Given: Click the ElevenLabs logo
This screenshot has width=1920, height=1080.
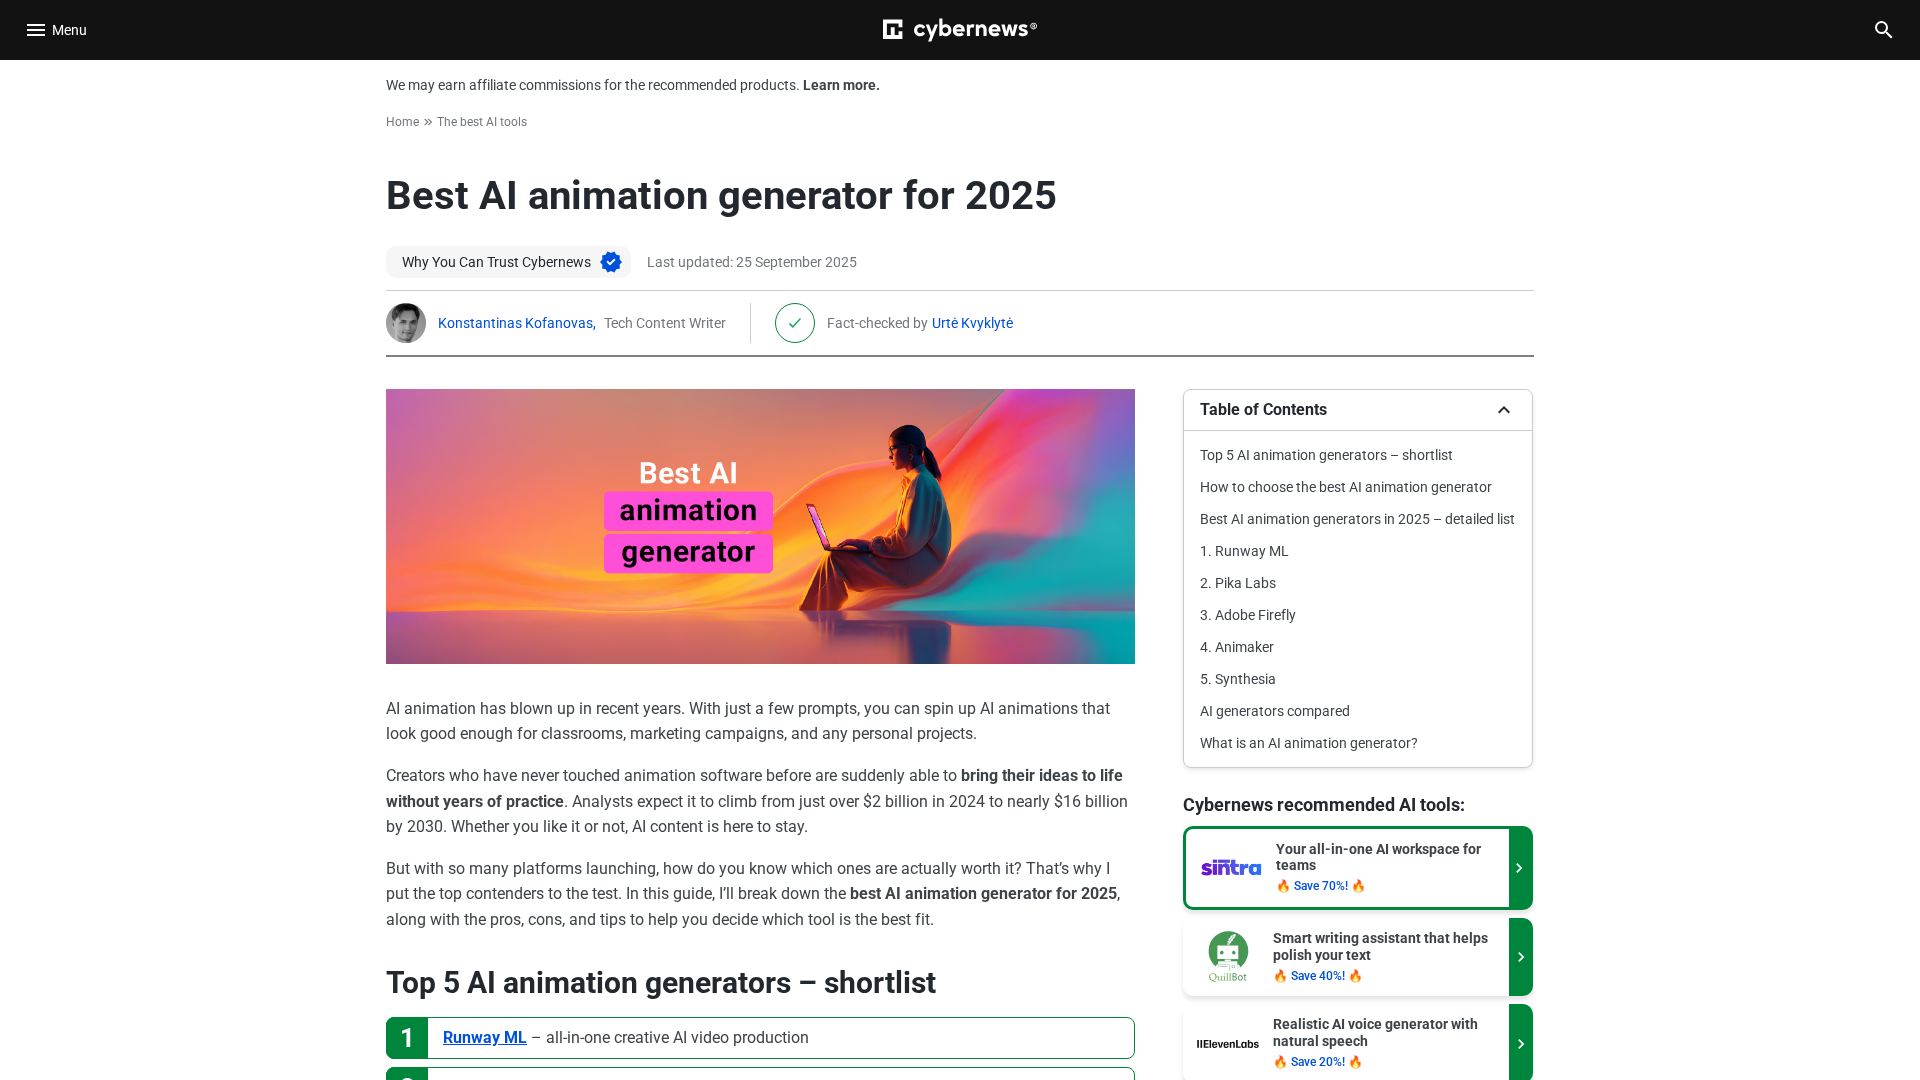Looking at the screenshot, I should point(1228,1043).
